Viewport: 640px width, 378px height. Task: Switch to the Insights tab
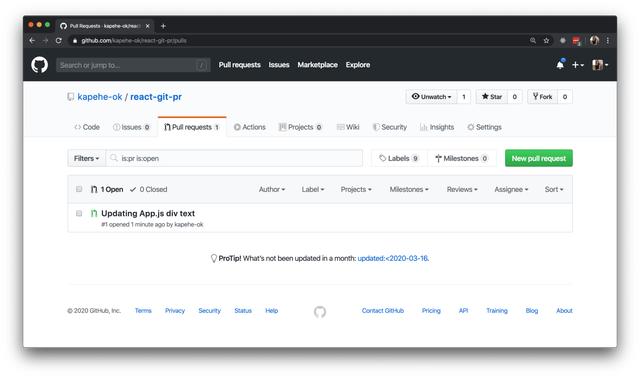coord(437,127)
